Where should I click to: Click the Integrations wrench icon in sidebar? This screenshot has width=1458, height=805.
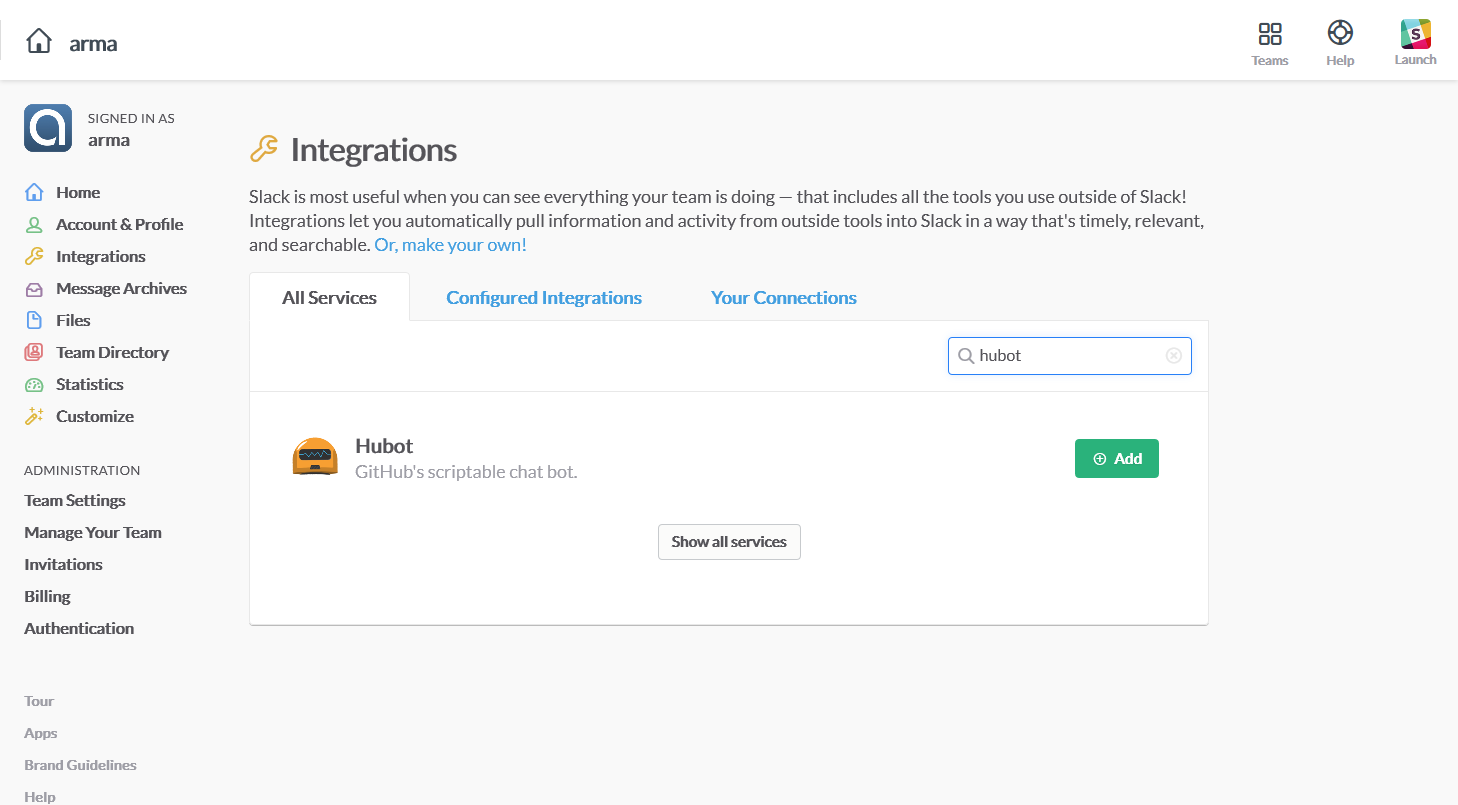34,256
